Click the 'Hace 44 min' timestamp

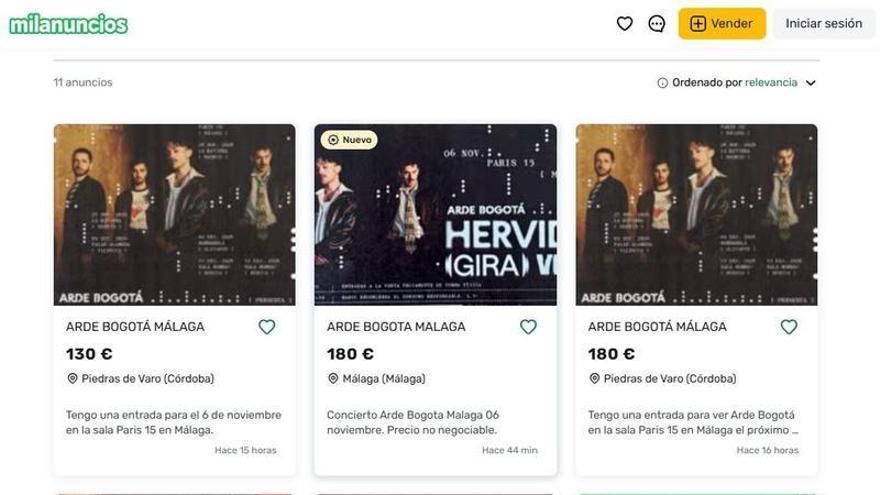click(x=510, y=450)
